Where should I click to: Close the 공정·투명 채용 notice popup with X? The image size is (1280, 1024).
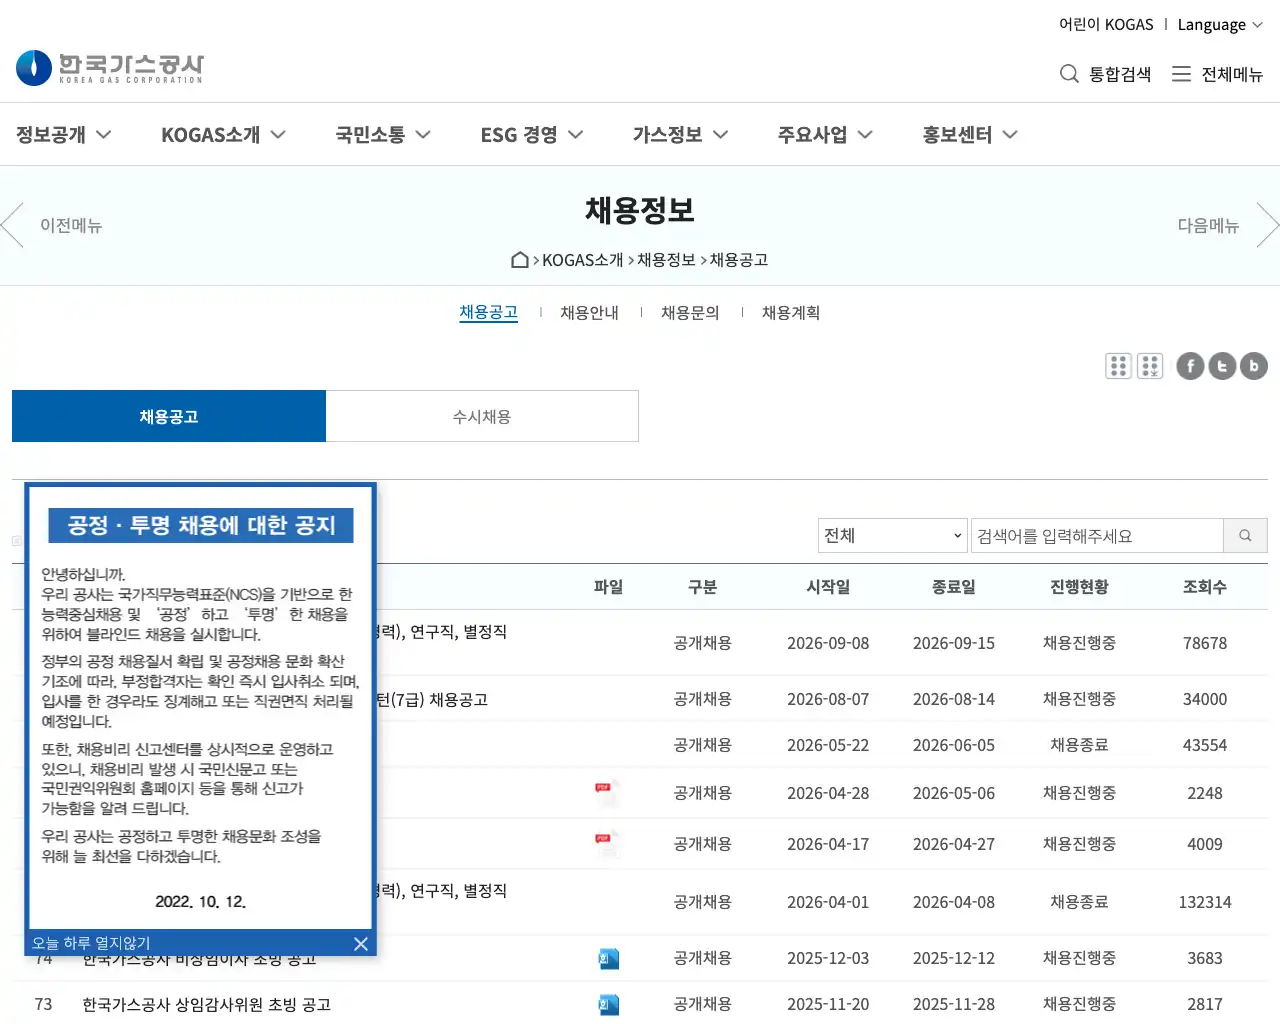coord(361,944)
